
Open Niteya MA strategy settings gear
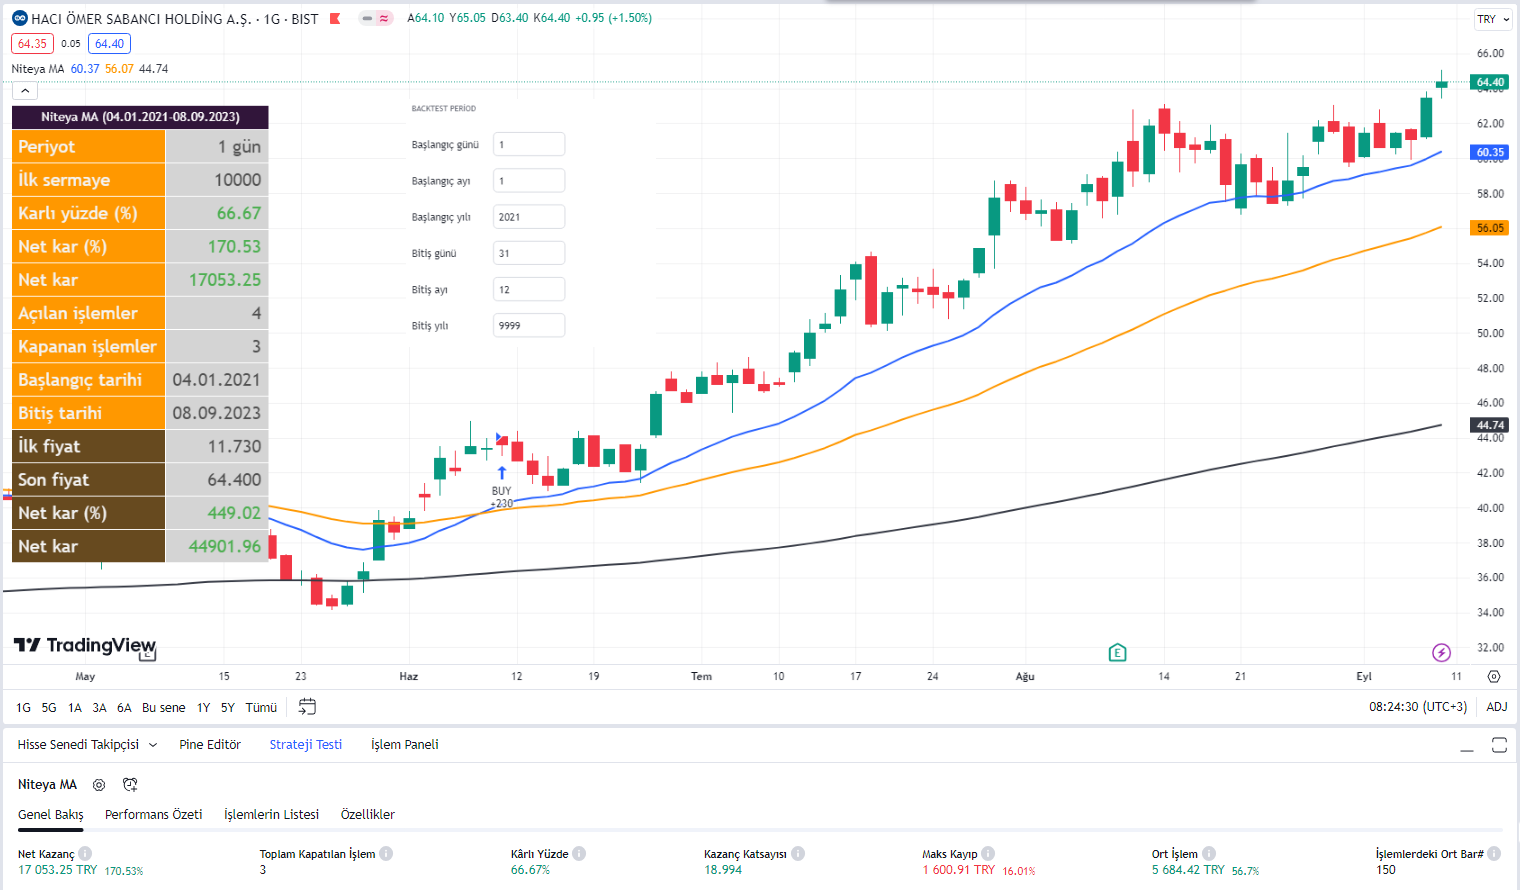(99, 785)
